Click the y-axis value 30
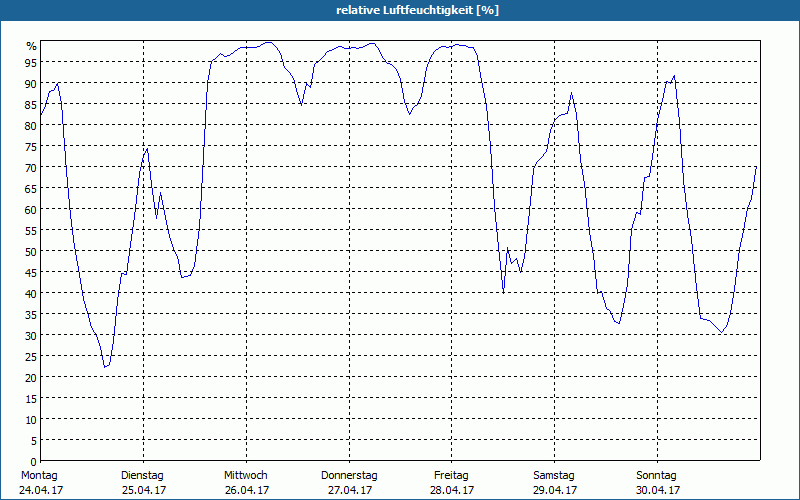The height and width of the screenshot is (500, 800). [x=31, y=335]
